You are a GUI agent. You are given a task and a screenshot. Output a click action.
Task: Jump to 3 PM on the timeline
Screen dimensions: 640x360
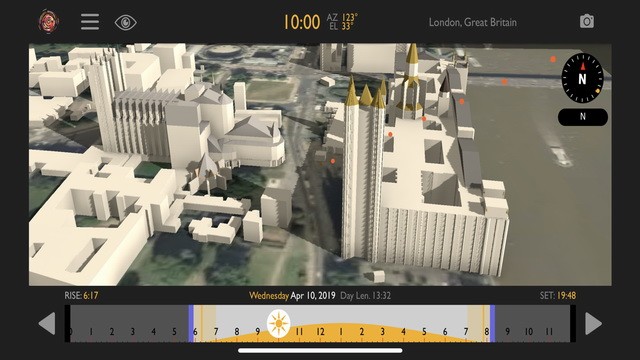pyautogui.click(x=382, y=332)
